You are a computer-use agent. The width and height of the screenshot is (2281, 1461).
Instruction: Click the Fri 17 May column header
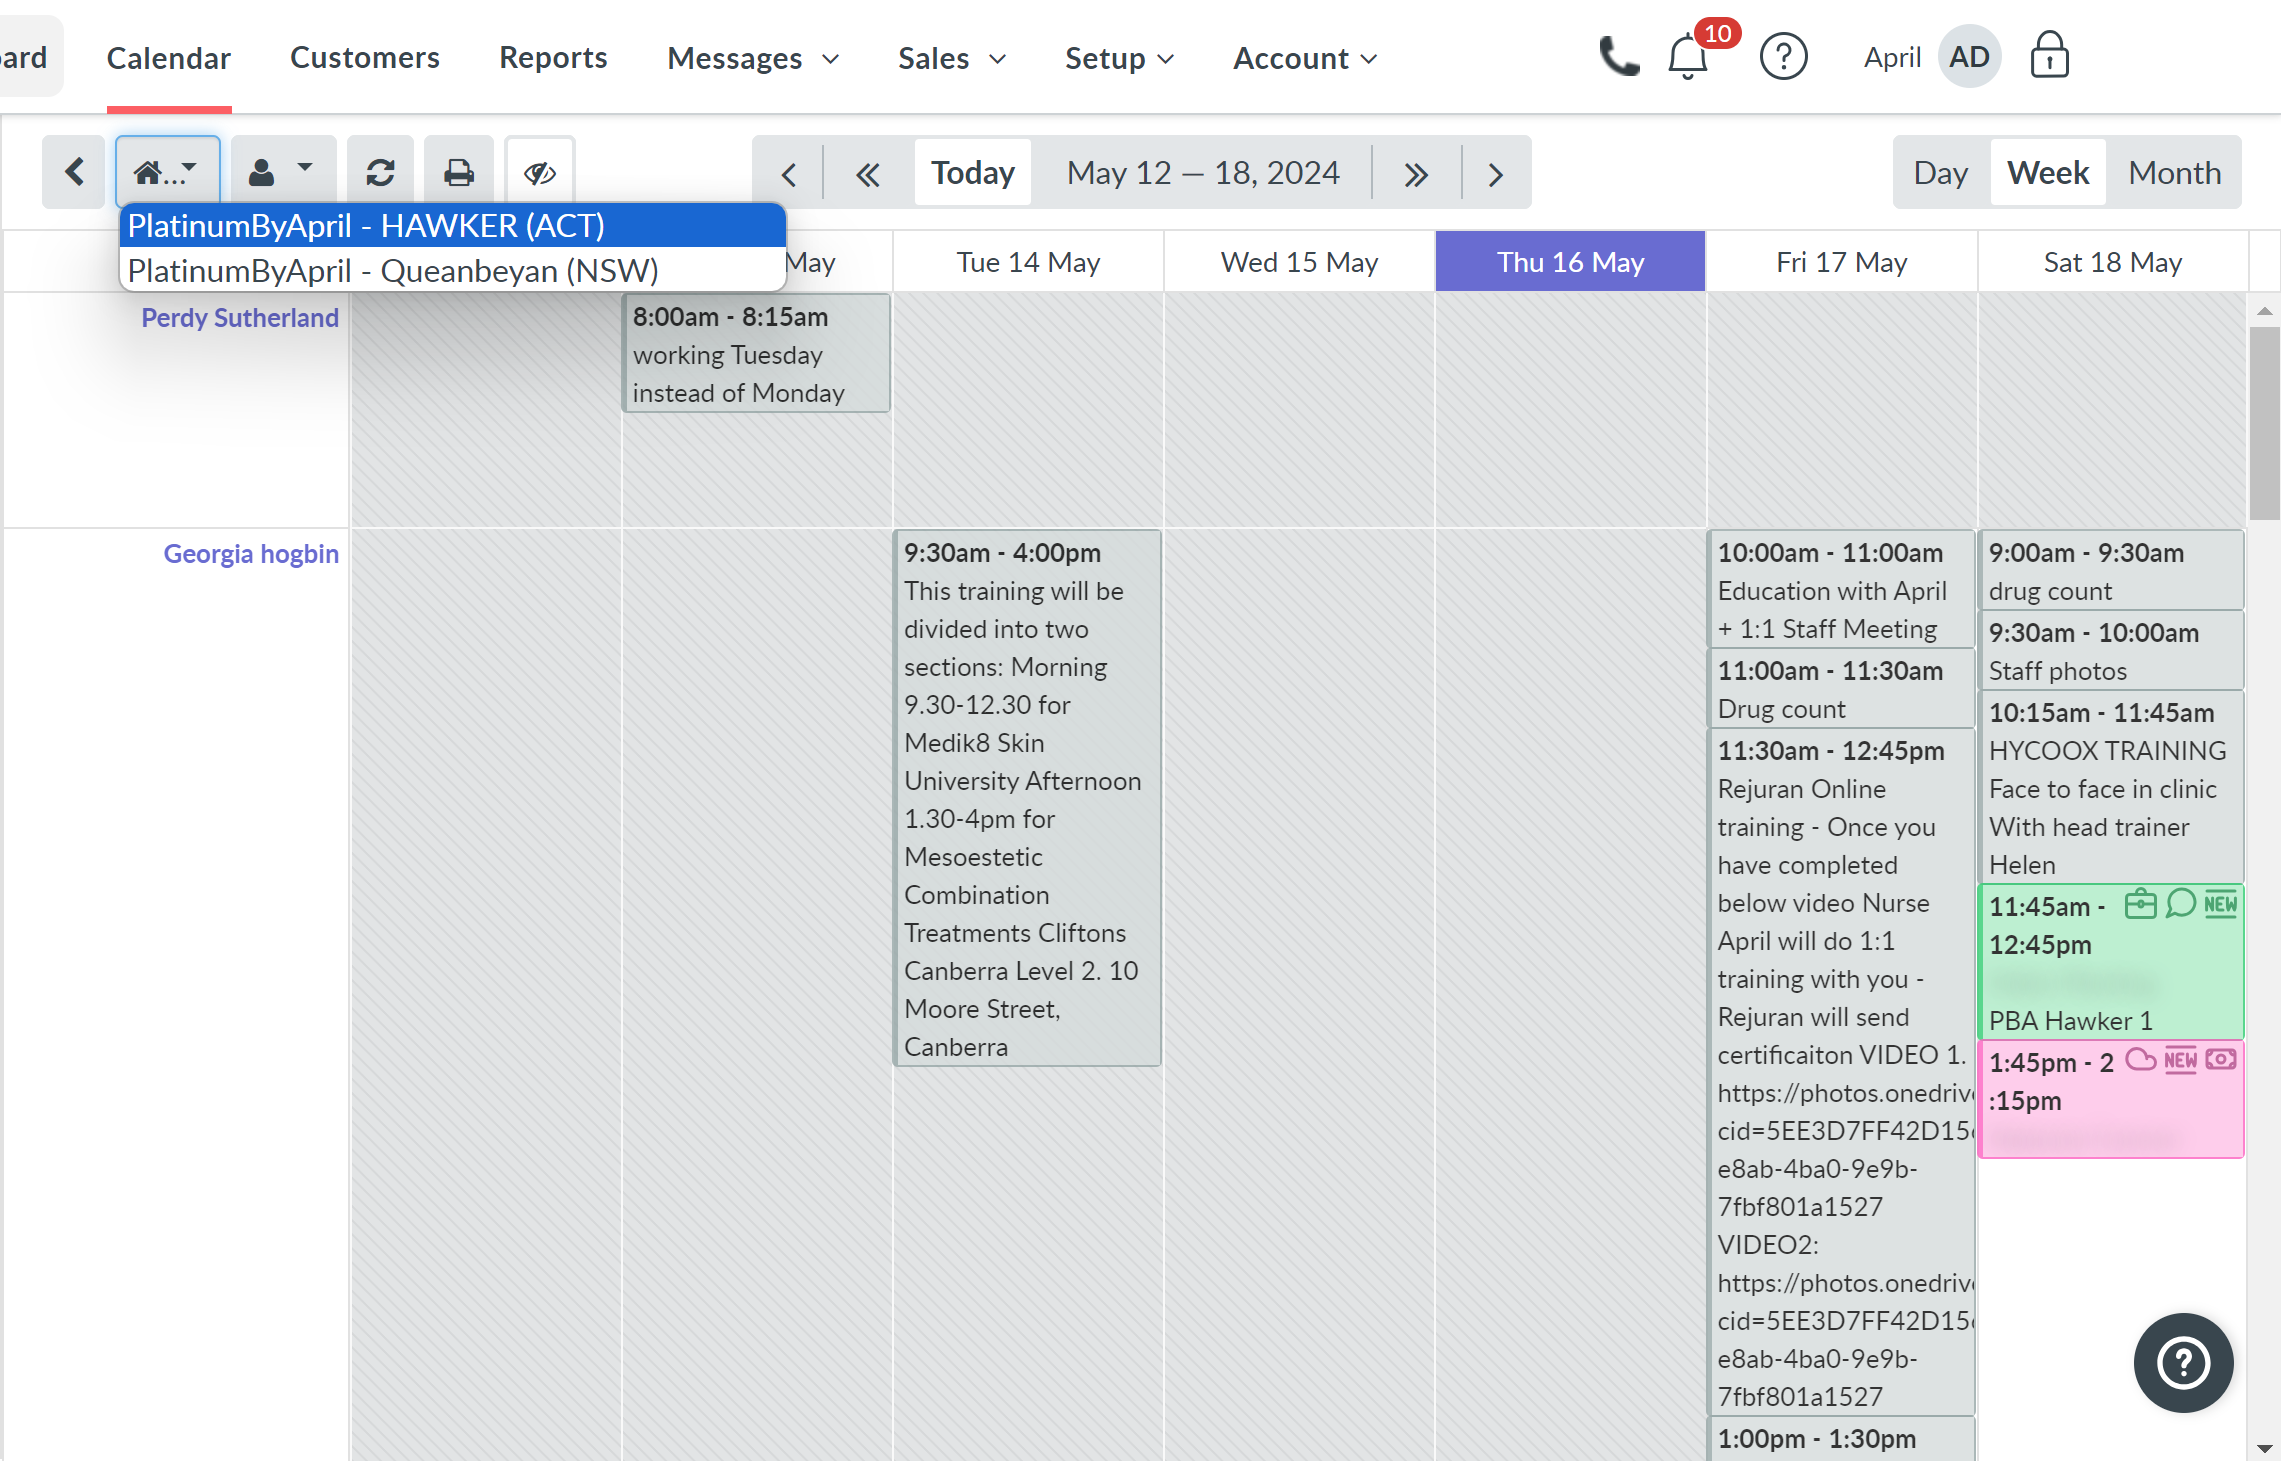coord(1841,262)
